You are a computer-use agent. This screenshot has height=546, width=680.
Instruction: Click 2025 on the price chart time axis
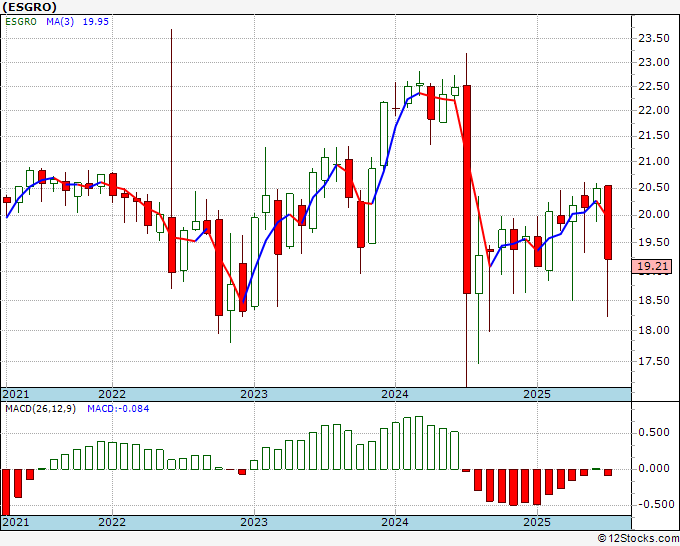(x=537, y=394)
